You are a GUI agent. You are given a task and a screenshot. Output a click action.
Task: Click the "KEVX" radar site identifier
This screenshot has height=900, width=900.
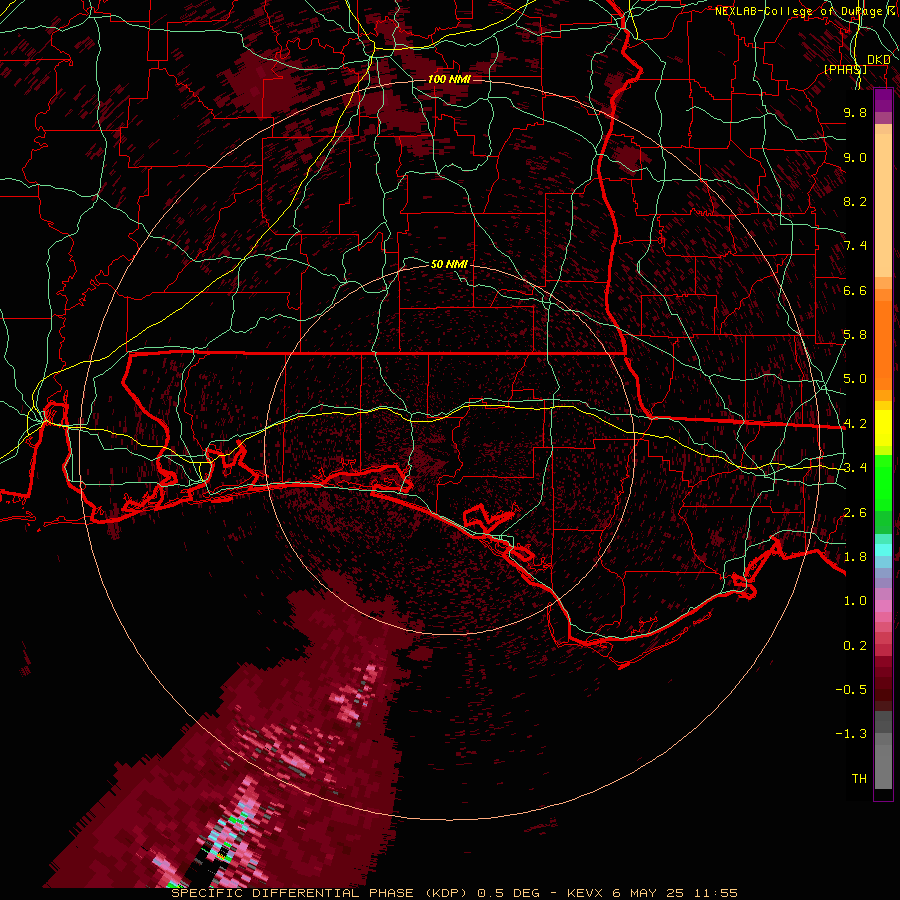click(x=585, y=893)
